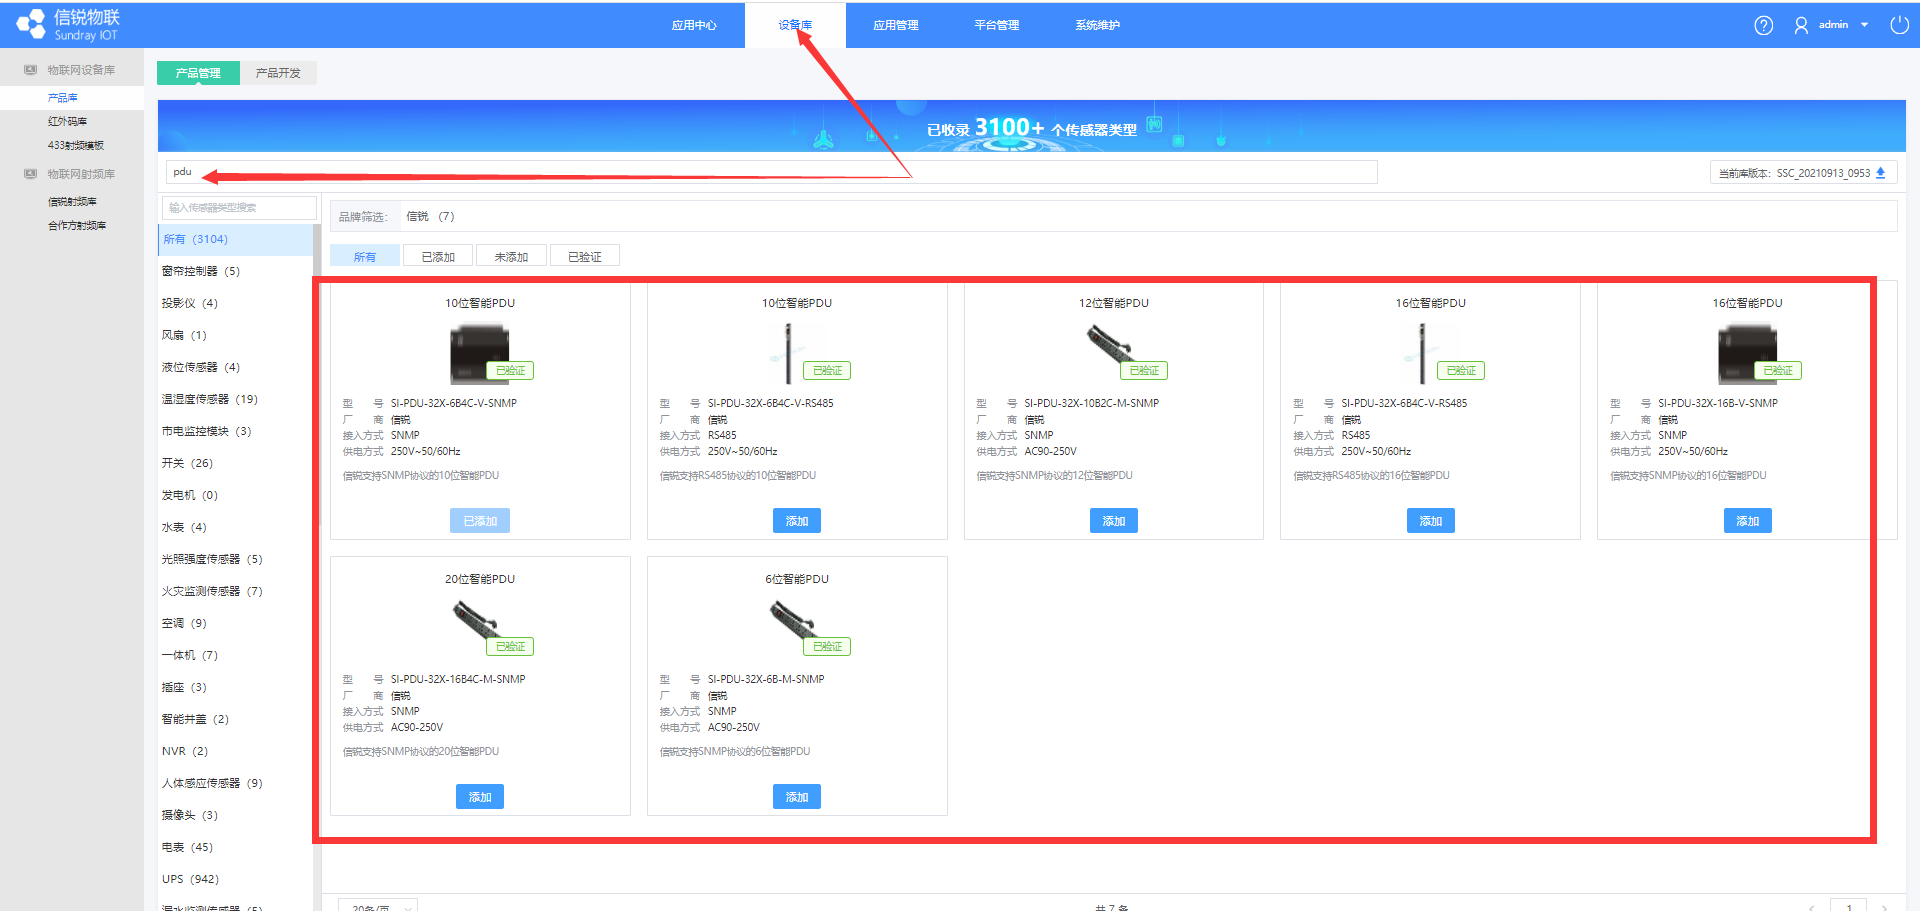Click the pdu search input field
The image size is (1920, 911).
pyautogui.click(x=771, y=172)
